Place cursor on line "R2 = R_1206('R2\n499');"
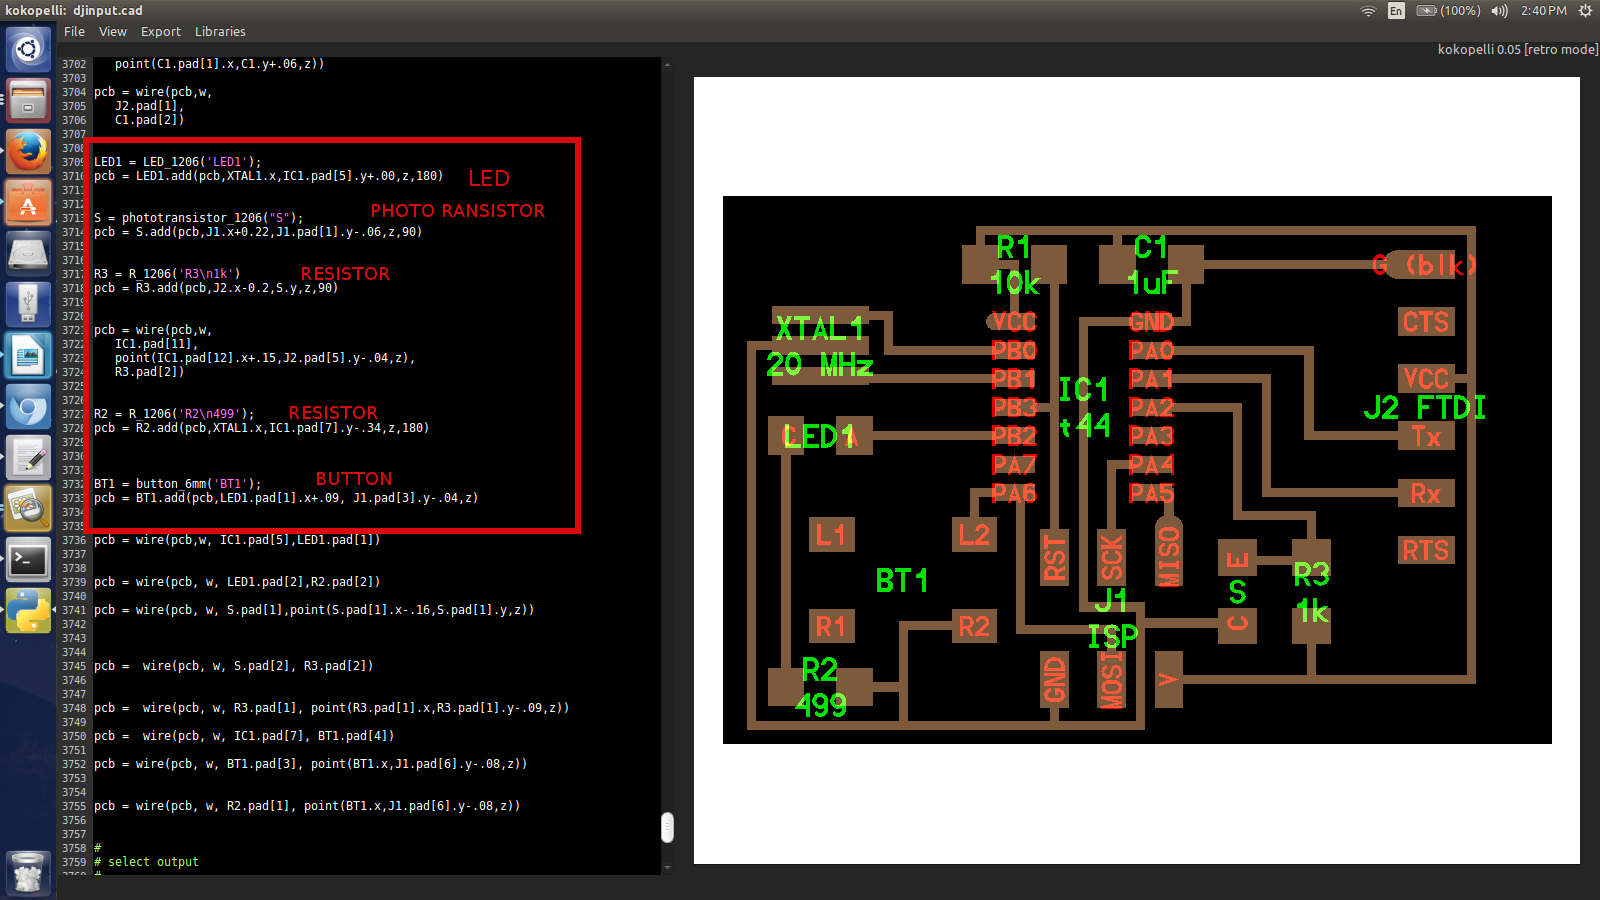 [x=174, y=414]
